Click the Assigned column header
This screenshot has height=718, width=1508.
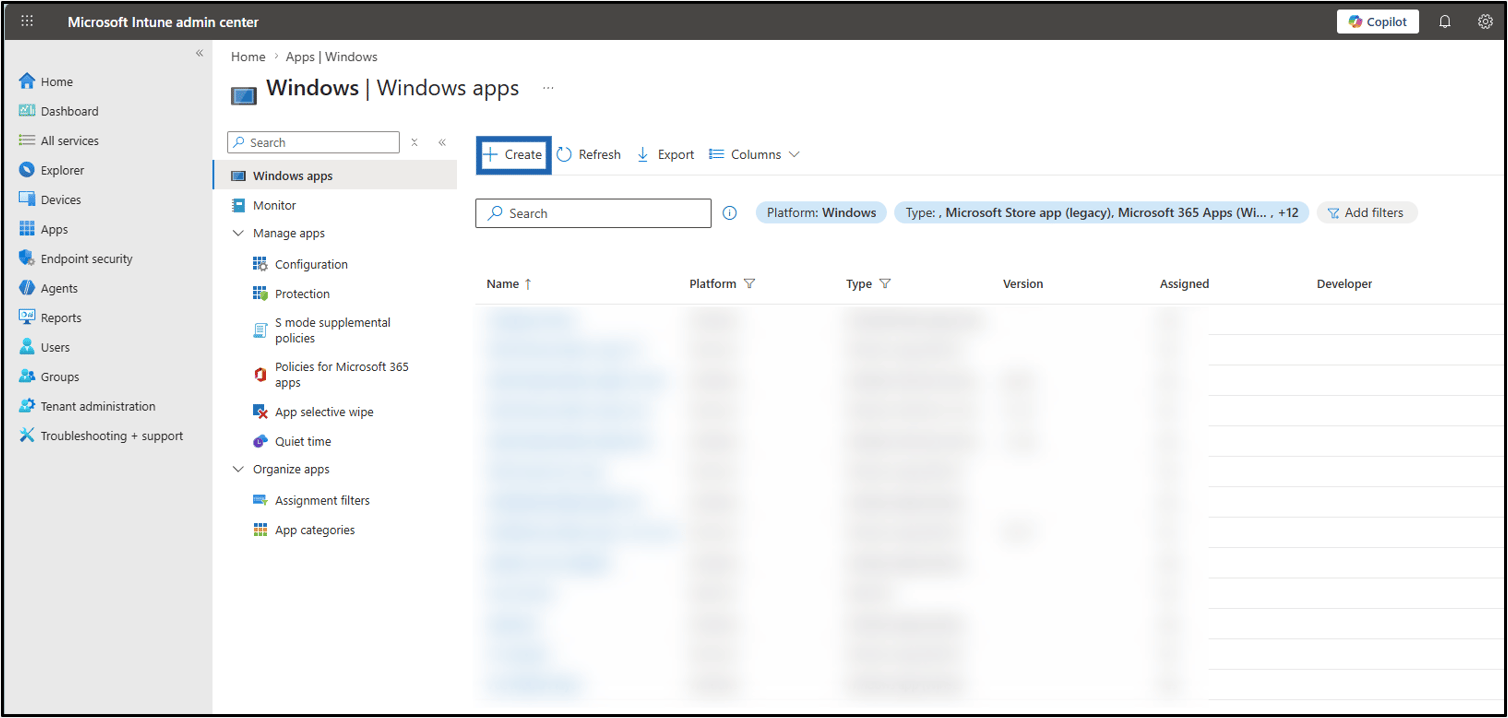pyautogui.click(x=1185, y=284)
